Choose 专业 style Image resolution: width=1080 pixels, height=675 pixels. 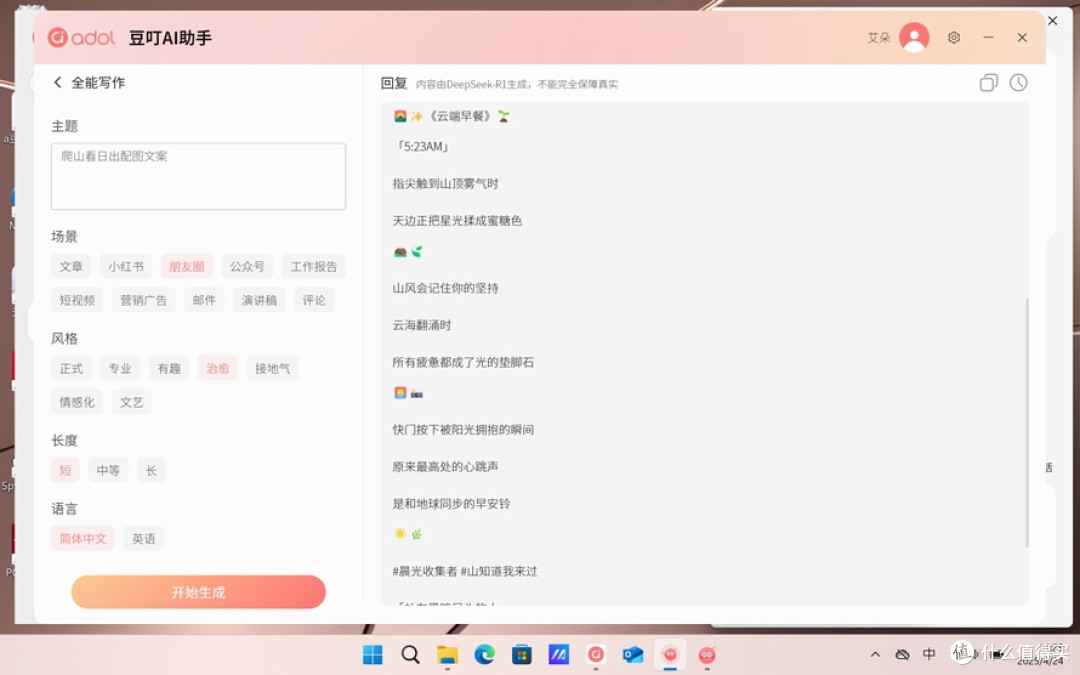coord(120,368)
